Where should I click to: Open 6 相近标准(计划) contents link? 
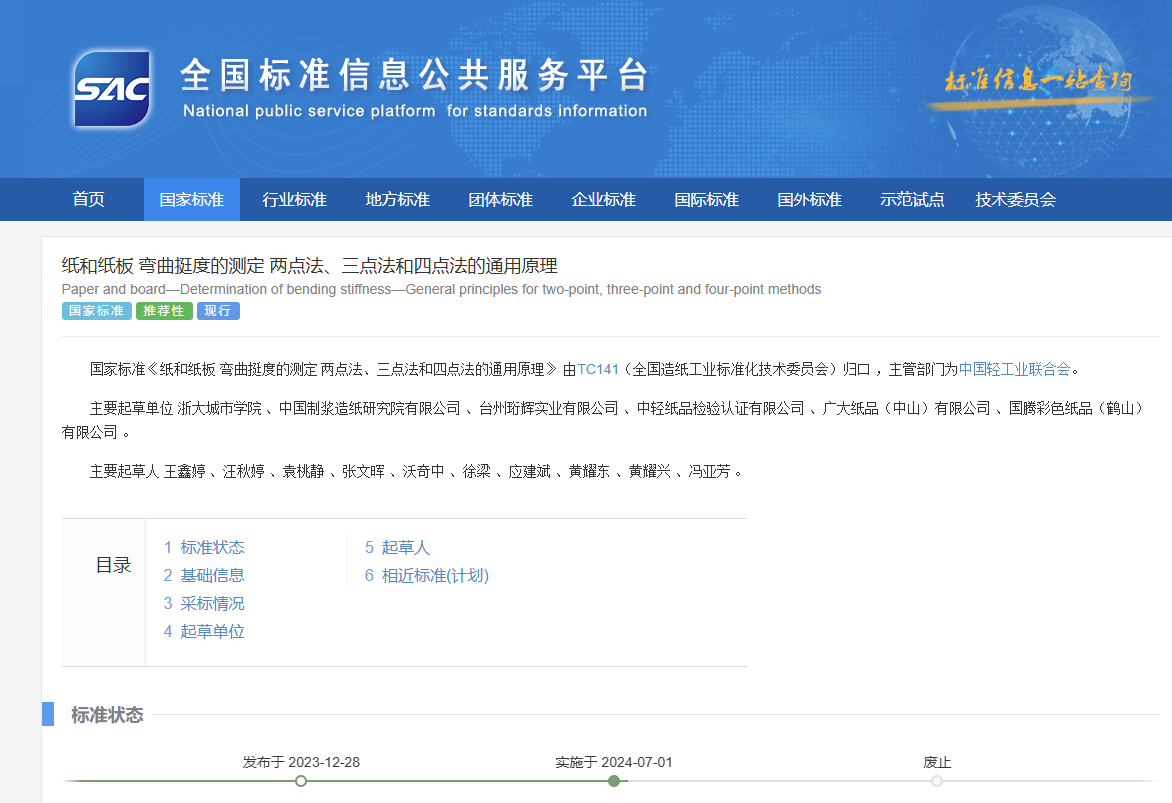(x=426, y=575)
